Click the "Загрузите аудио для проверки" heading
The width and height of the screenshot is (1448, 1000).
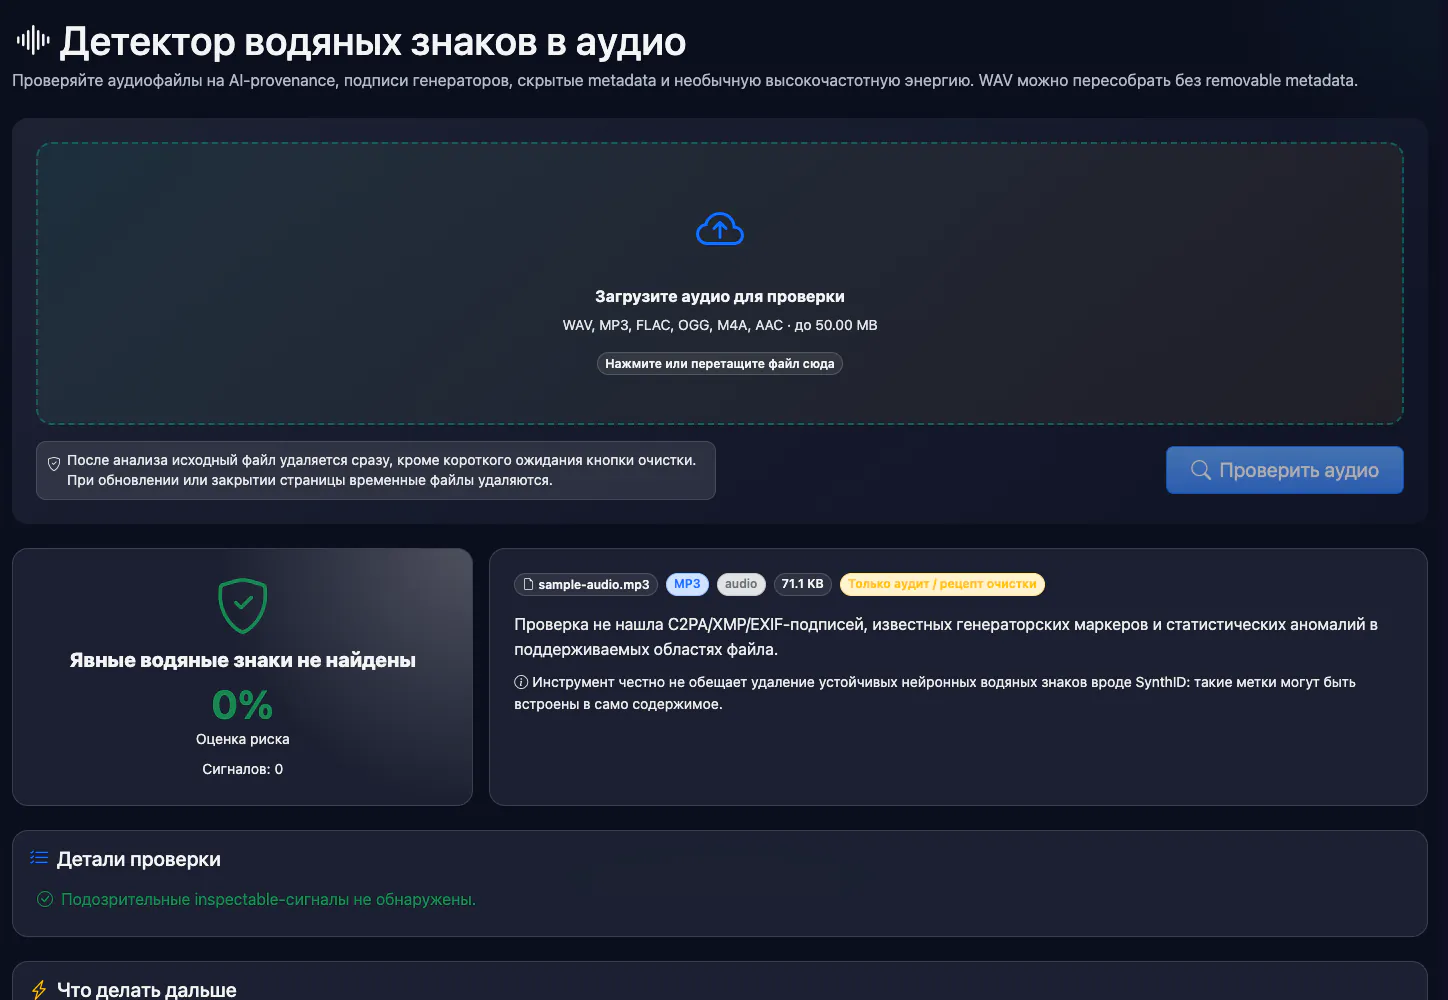coord(720,296)
